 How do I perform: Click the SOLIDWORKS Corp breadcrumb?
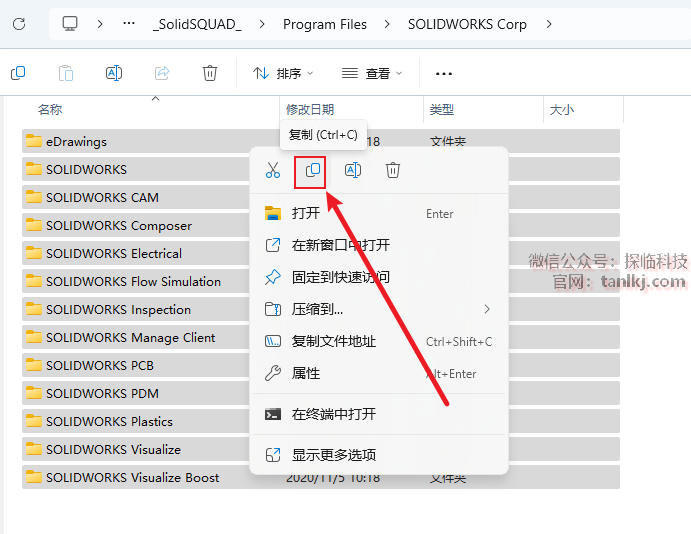coord(467,24)
